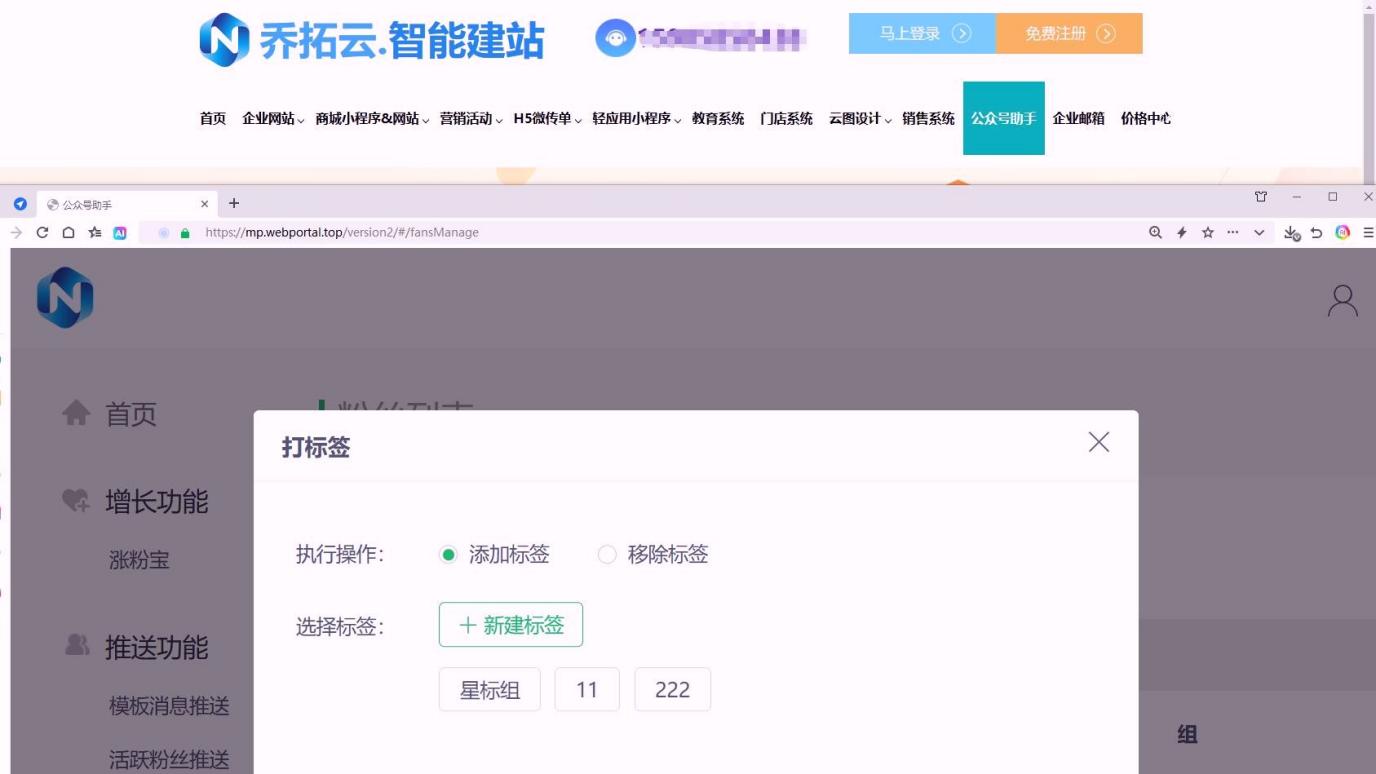Viewport: 1376px width, 774px height.
Task: Expand the address bar chevron dropdown
Action: point(1259,232)
